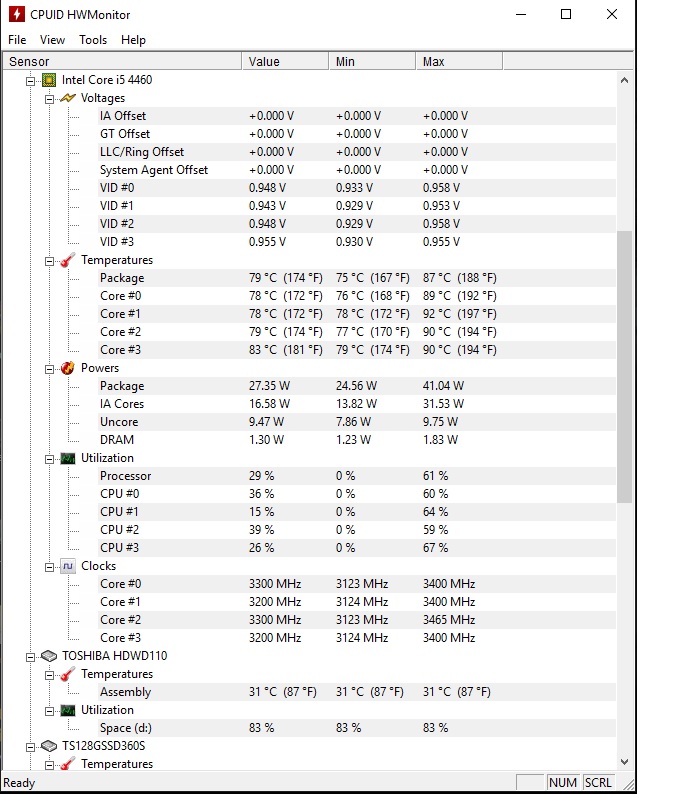Collapse the Voltages tree branch
Image resolution: width=684 pixels, height=794 pixels.
click(x=50, y=99)
